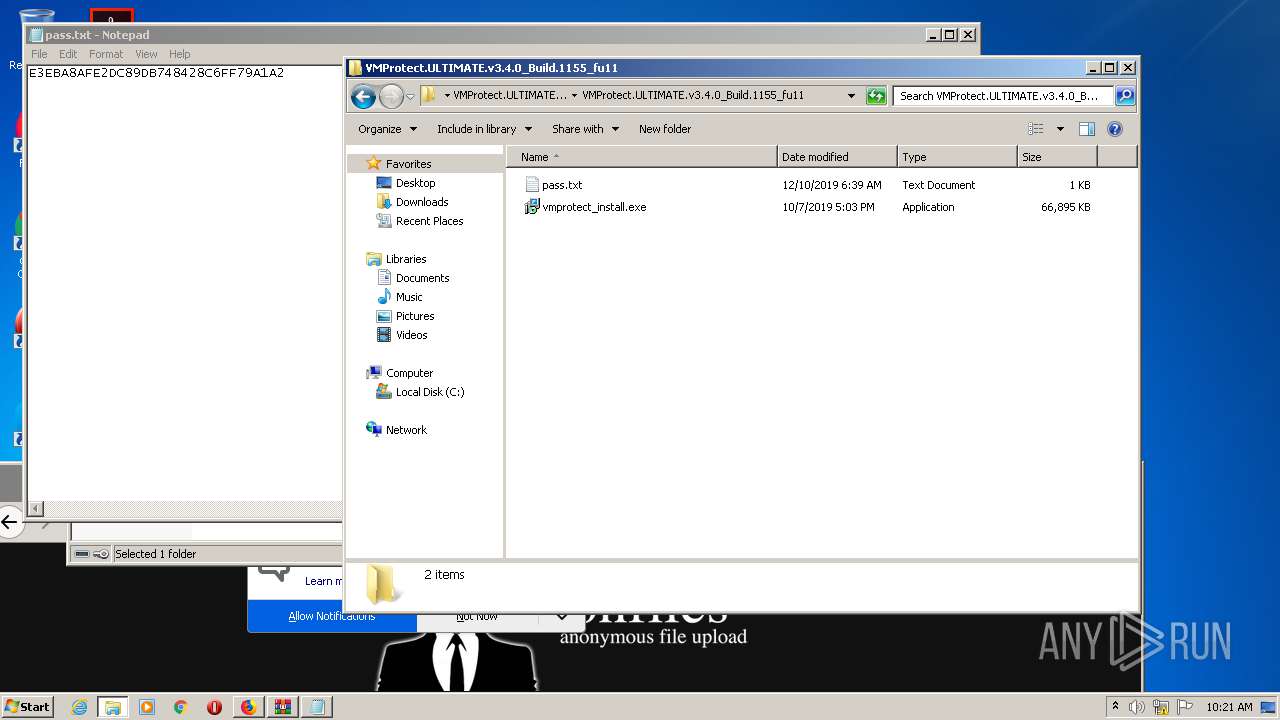This screenshot has width=1280, height=720.
Task: Show hidden tray icons arrow
Action: pos(1115,706)
